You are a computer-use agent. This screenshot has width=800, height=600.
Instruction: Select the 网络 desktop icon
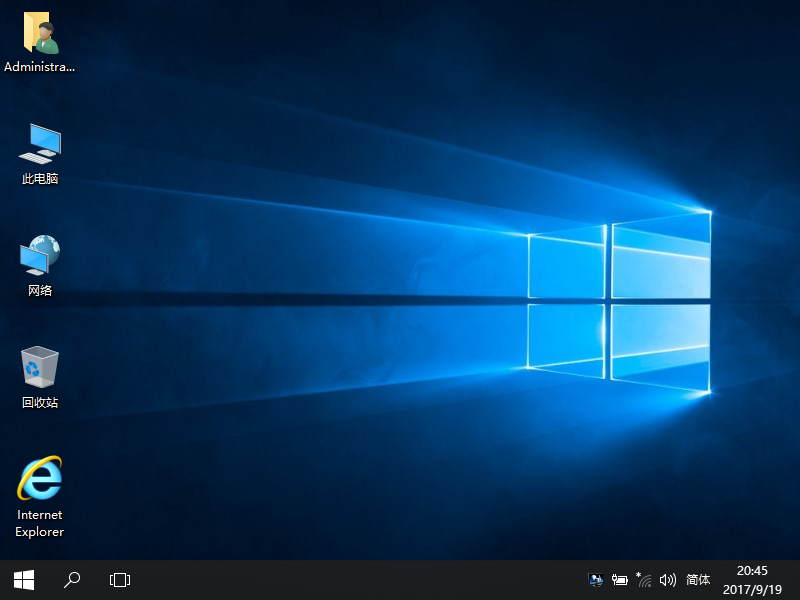click(40, 266)
